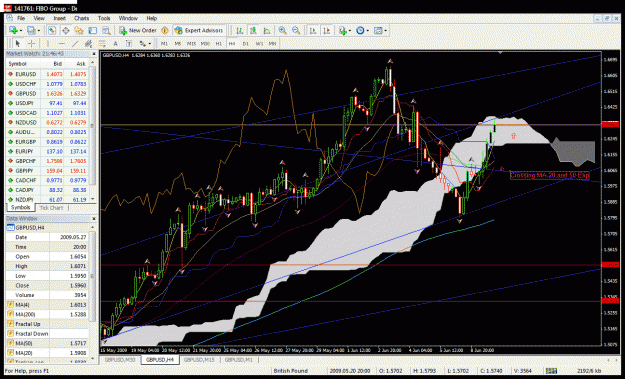The image size is (625, 379).
Task: Select the Text Label tool
Action: click(x=129, y=43)
